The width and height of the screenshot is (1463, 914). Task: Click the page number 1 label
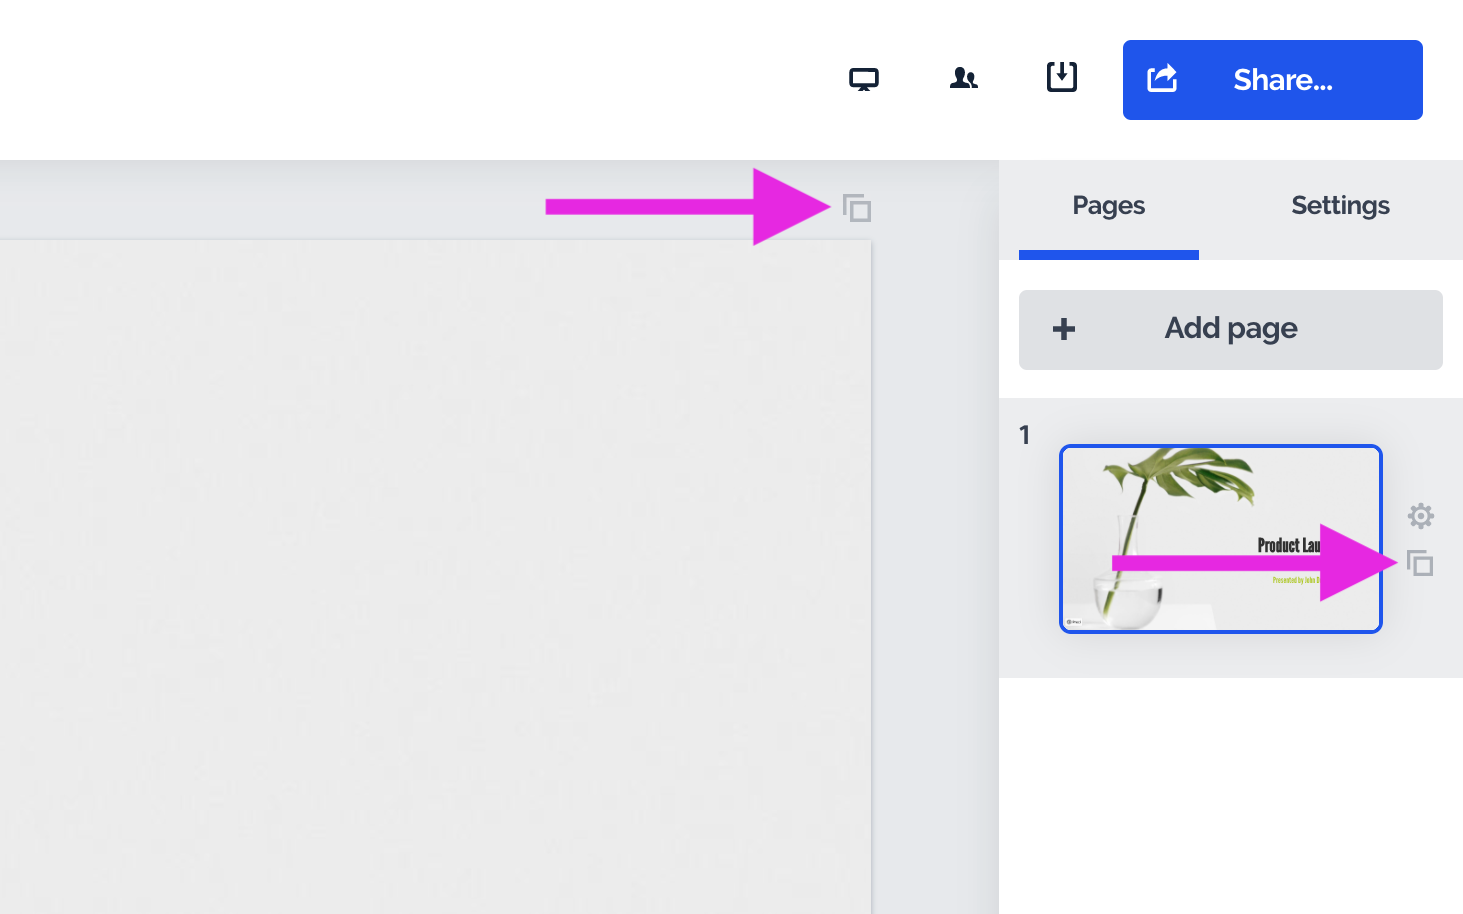1024,435
